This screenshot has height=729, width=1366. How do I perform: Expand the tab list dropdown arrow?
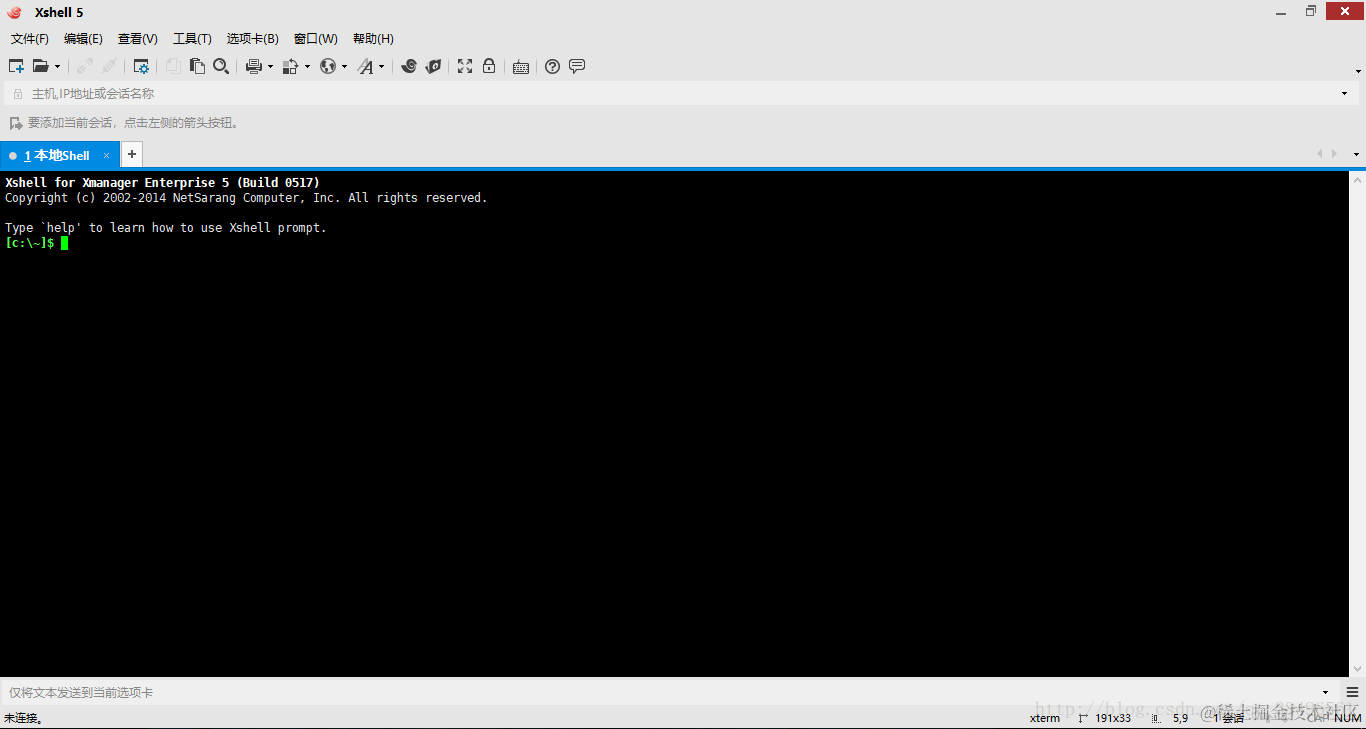tap(1357, 155)
